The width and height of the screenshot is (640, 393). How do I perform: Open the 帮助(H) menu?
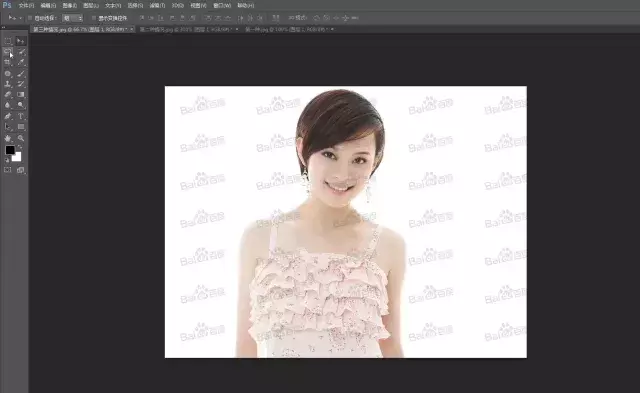[246, 6]
